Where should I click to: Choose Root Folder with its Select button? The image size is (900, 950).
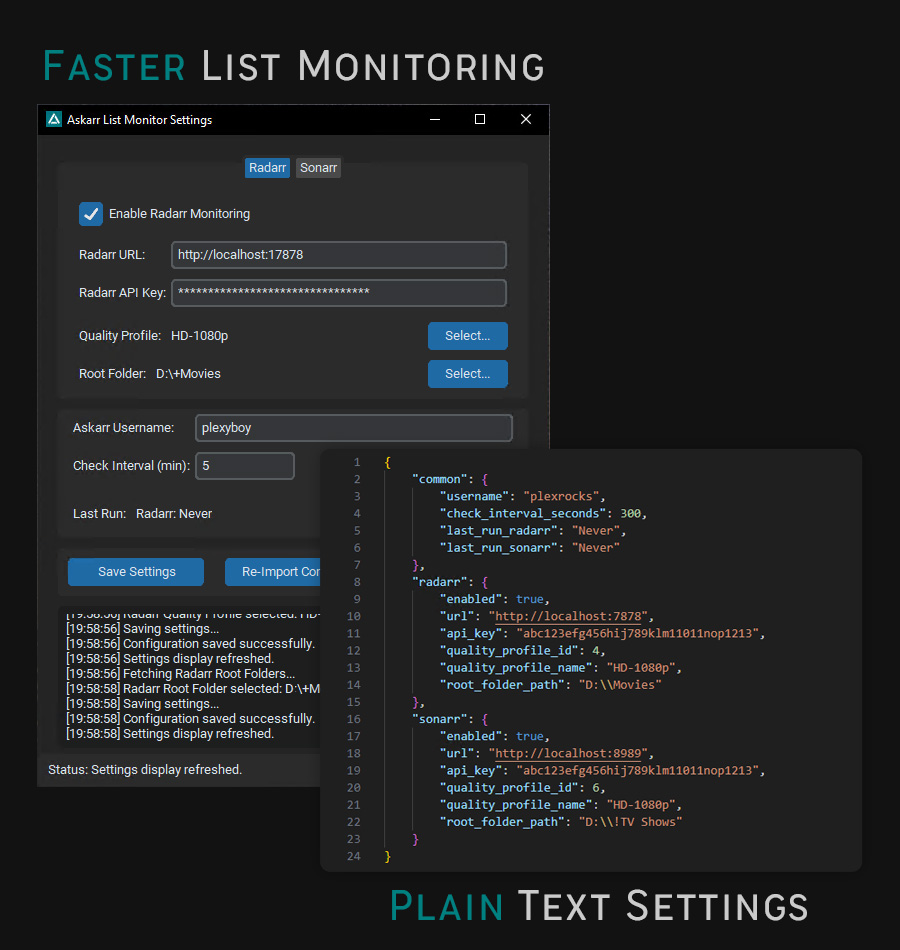(467, 374)
